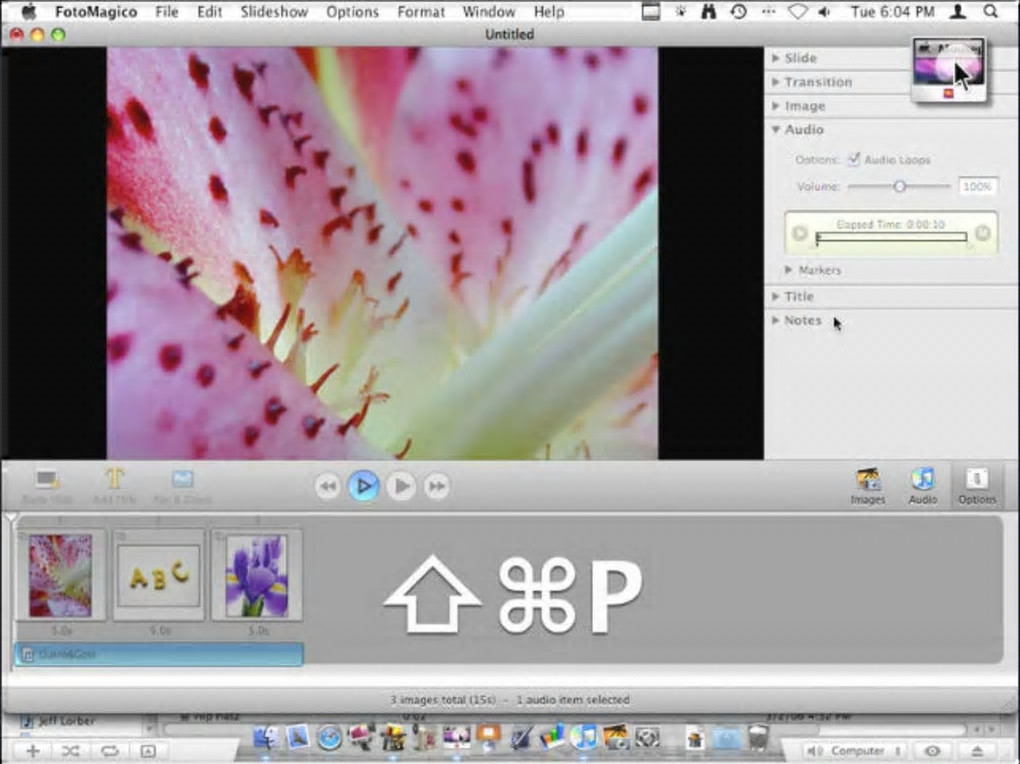1020x764 pixels.
Task: Select the blue audio track in the storyboard
Action: 159,654
